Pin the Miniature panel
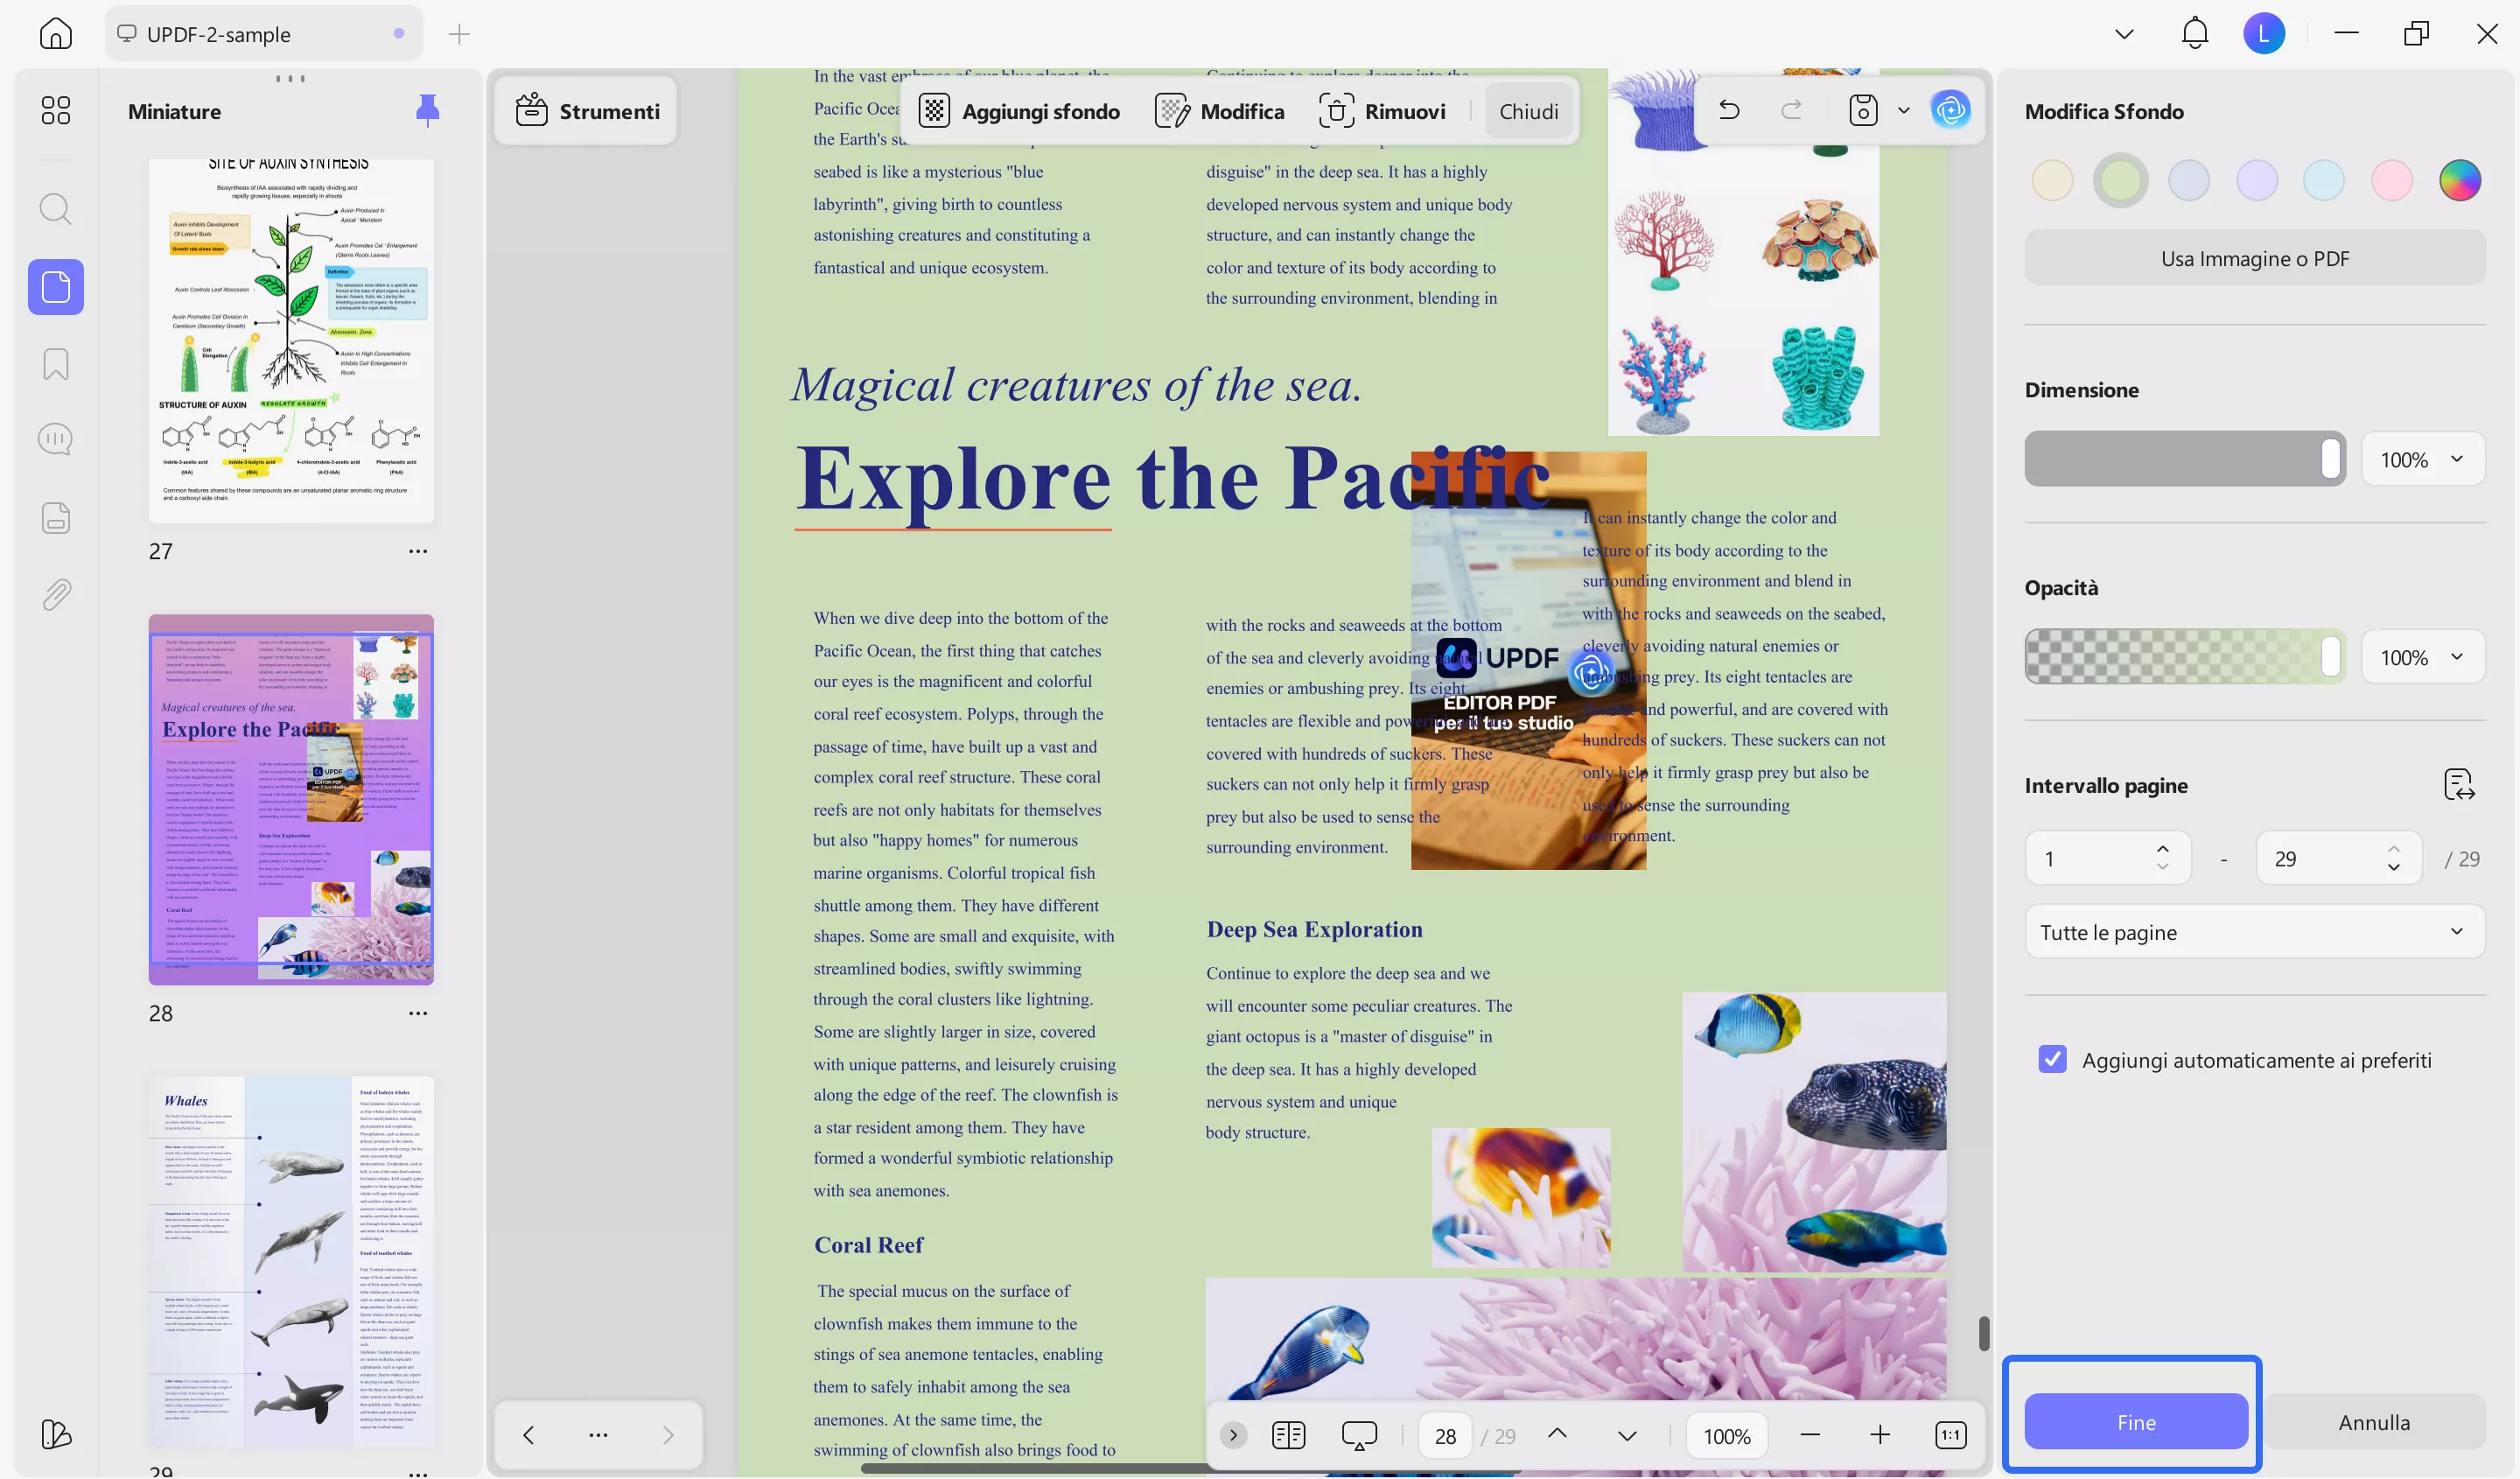Image resolution: width=2520 pixels, height=1479 pixels. click(427, 111)
